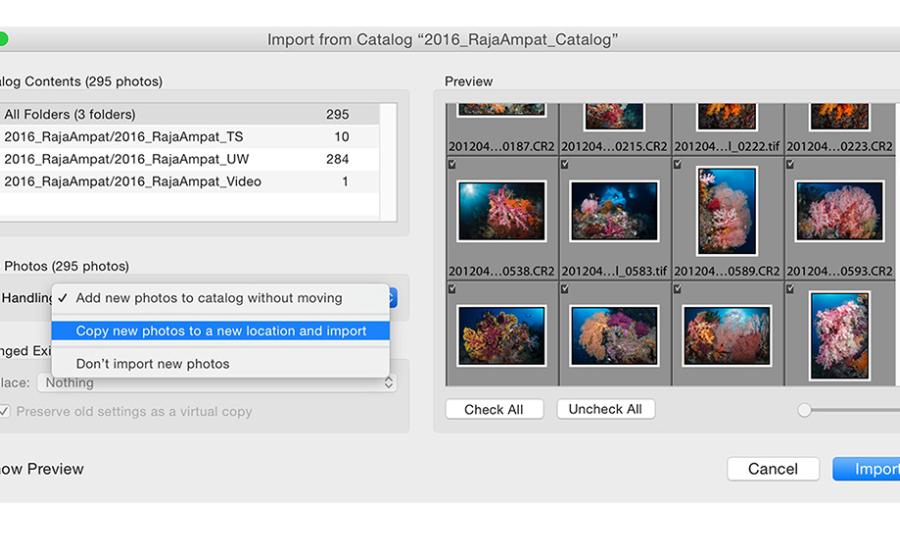Select the 201204...0538.CR2 coral thumbnail
This screenshot has width=900, height=560.
tap(501, 211)
